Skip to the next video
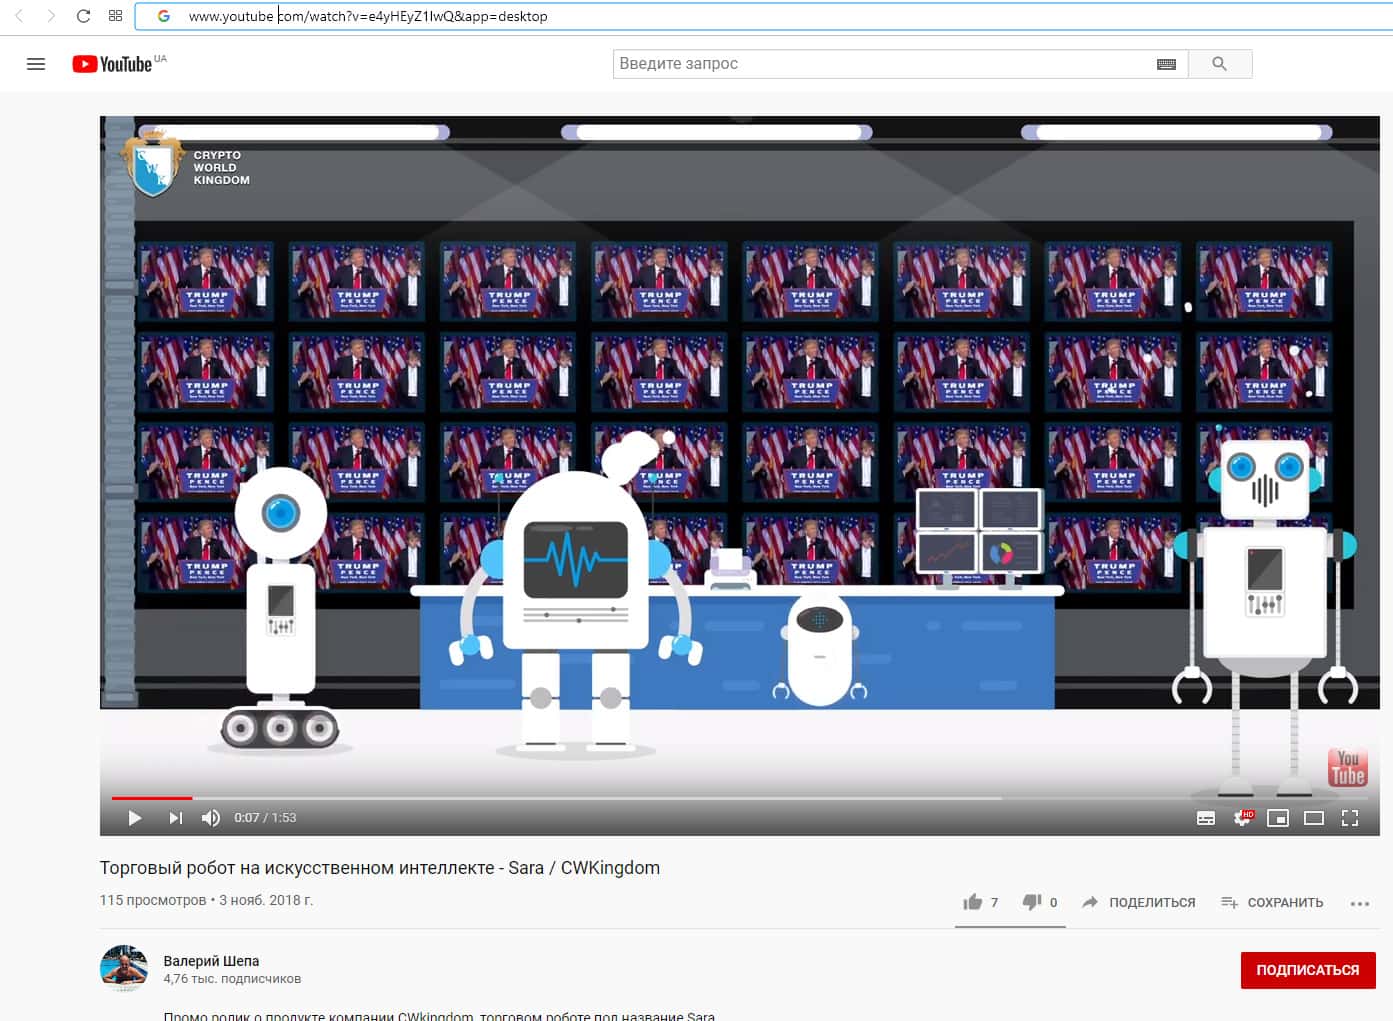 pos(176,818)
